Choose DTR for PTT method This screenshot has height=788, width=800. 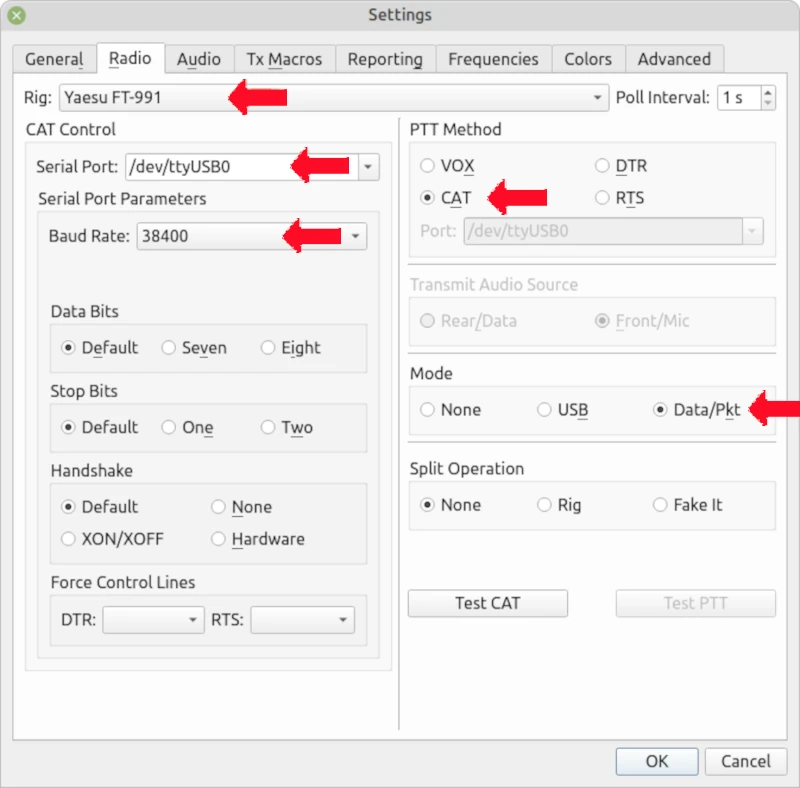pos(602,166)
